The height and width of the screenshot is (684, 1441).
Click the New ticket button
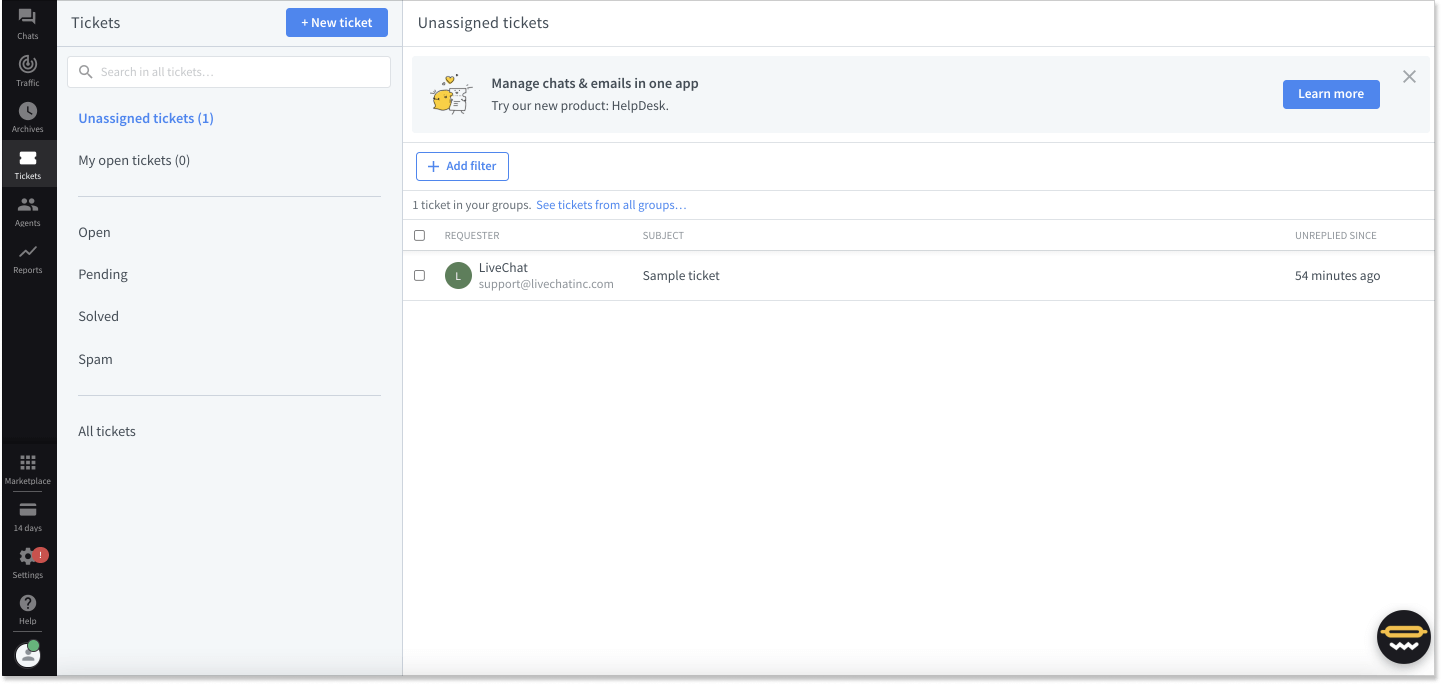pos(337,22)
